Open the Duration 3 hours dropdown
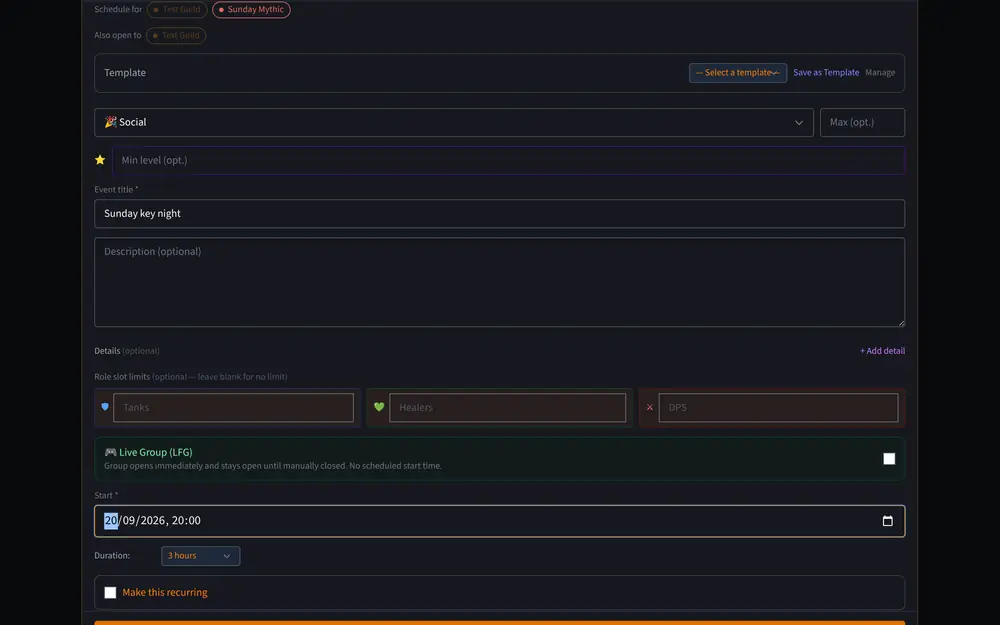This screenshot has width=1000, height=625. pos(200,556)
